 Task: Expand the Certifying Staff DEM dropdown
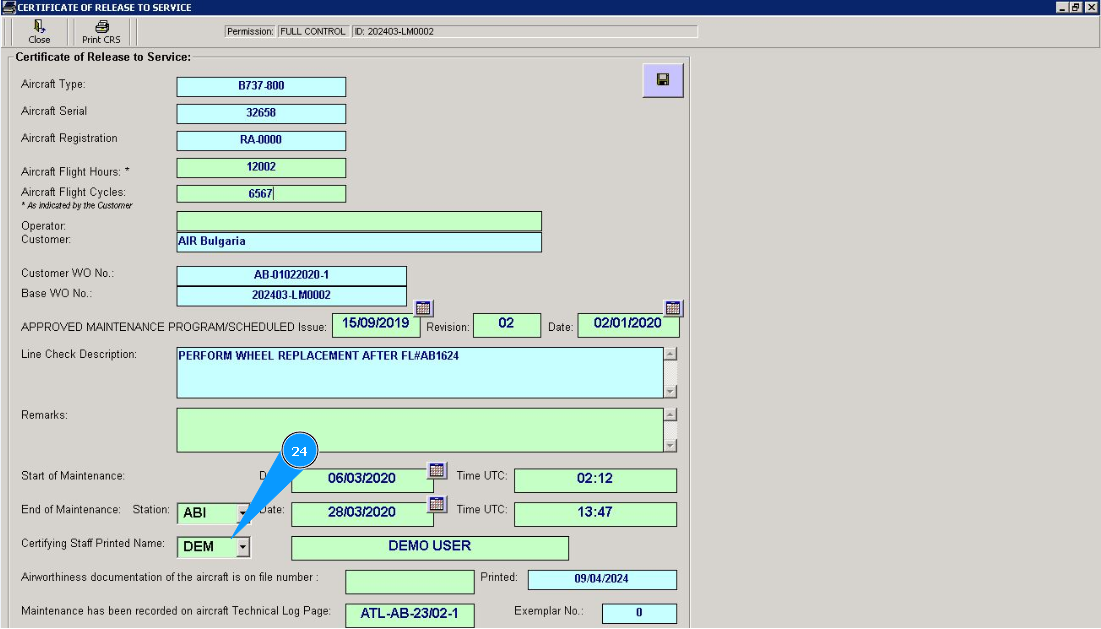pyautogui.click(x=242, y=547)
